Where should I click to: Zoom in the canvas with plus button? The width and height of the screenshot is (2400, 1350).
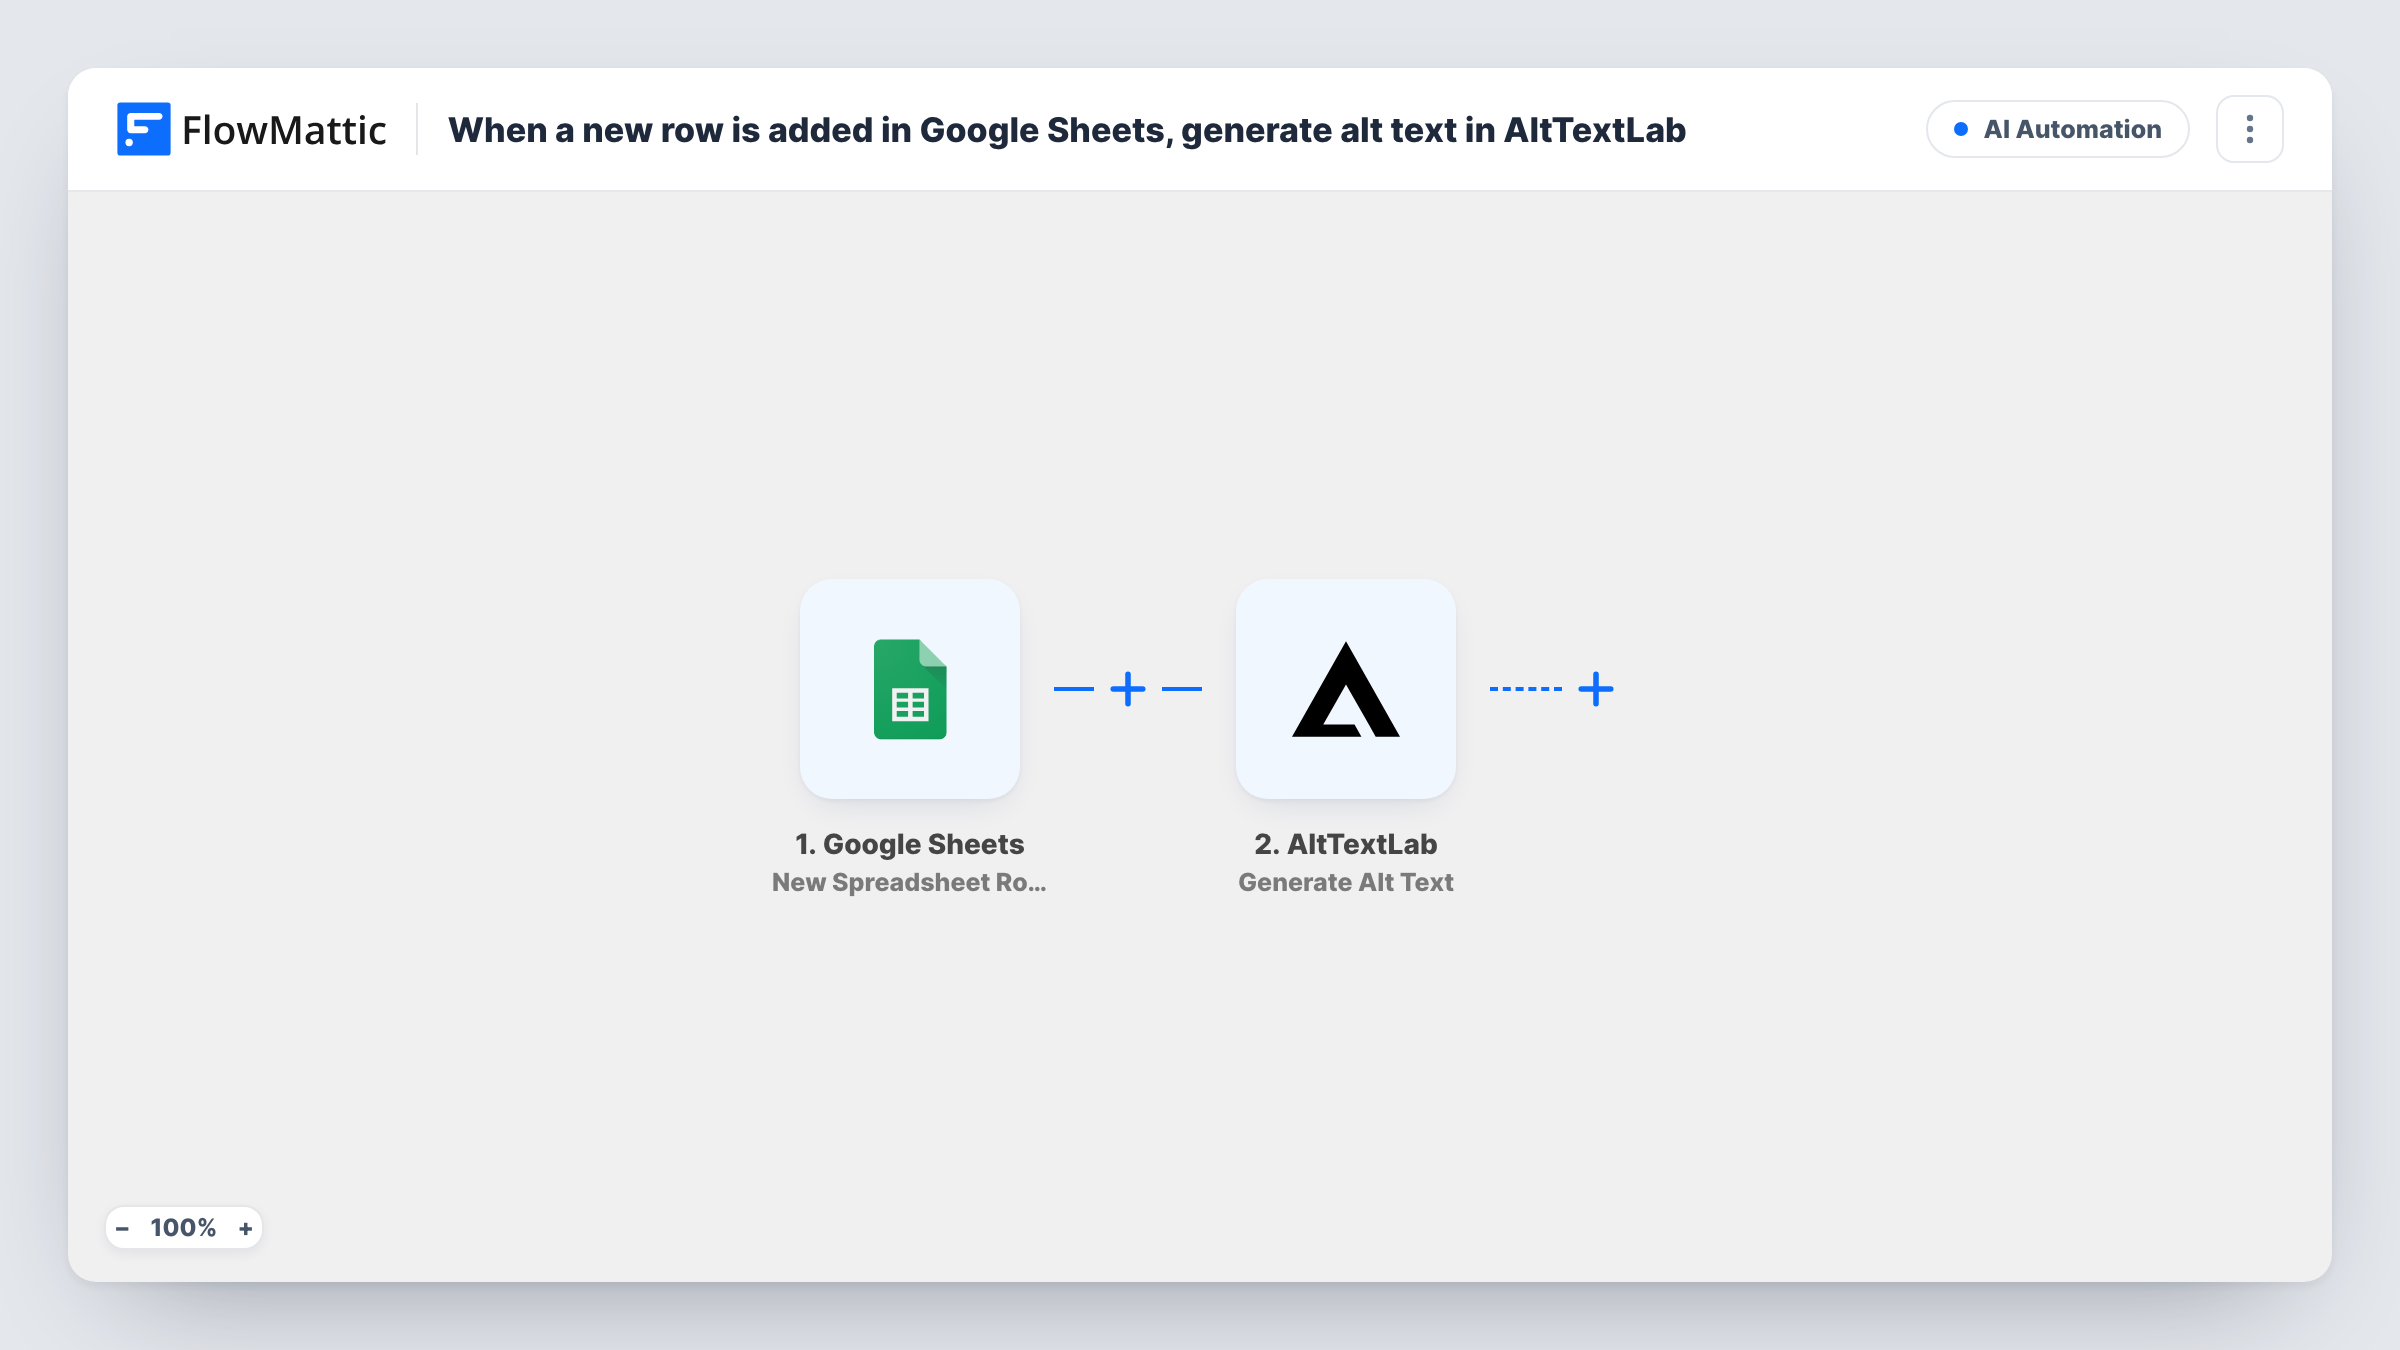245,1228
